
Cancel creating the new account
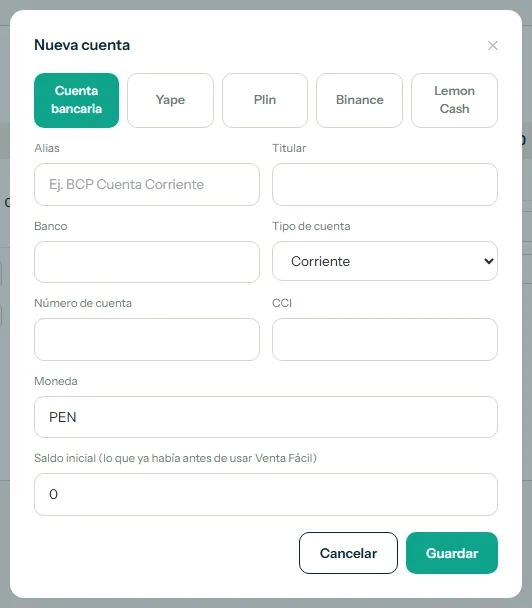pyautogui.click(x=348, y=553)
